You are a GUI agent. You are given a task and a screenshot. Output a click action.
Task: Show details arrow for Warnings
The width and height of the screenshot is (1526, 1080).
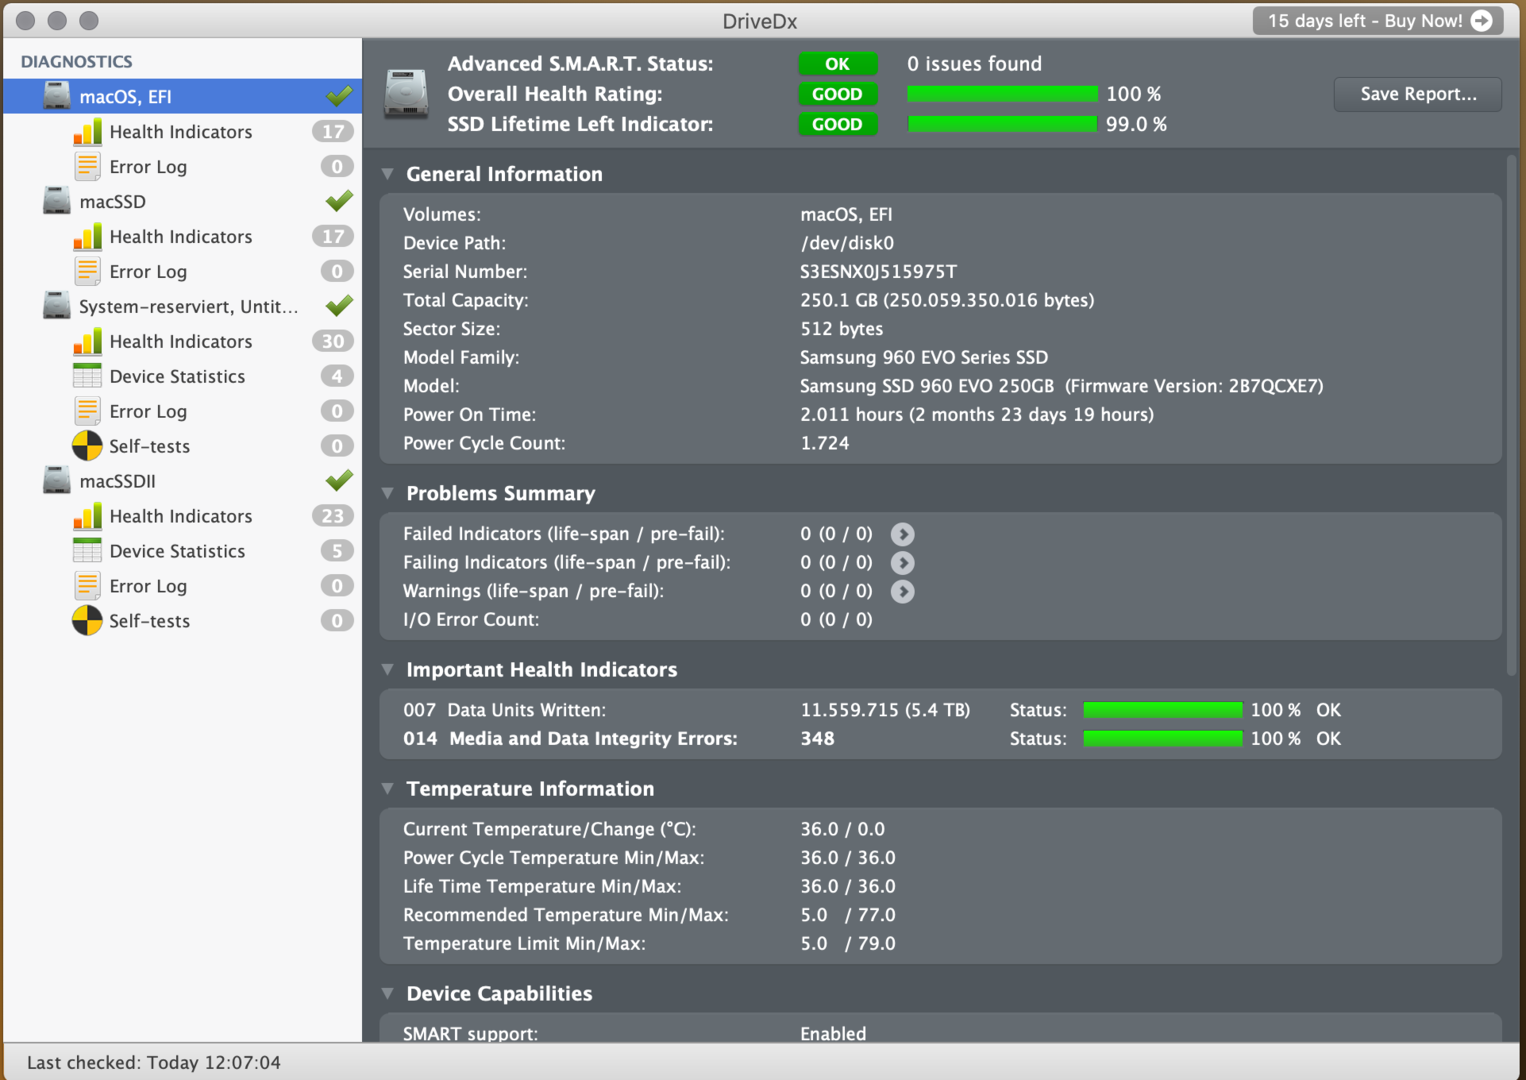[902, 592]
